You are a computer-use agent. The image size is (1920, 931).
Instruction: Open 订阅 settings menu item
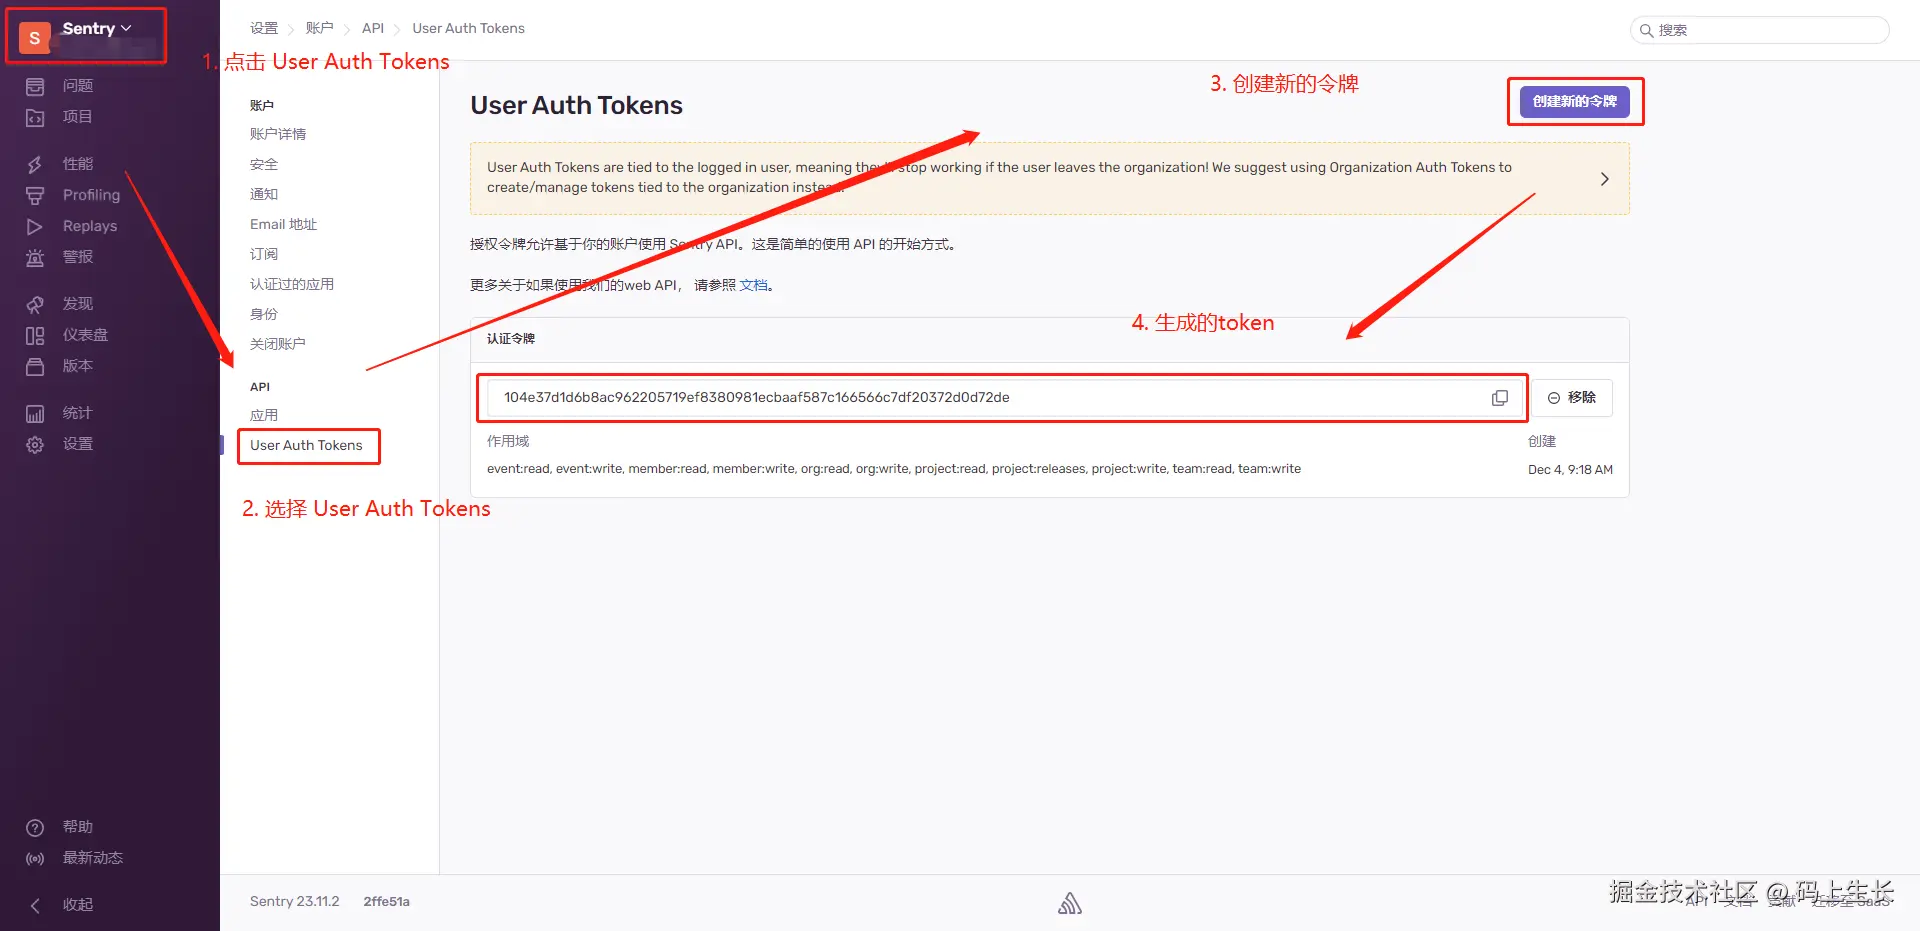264,254
